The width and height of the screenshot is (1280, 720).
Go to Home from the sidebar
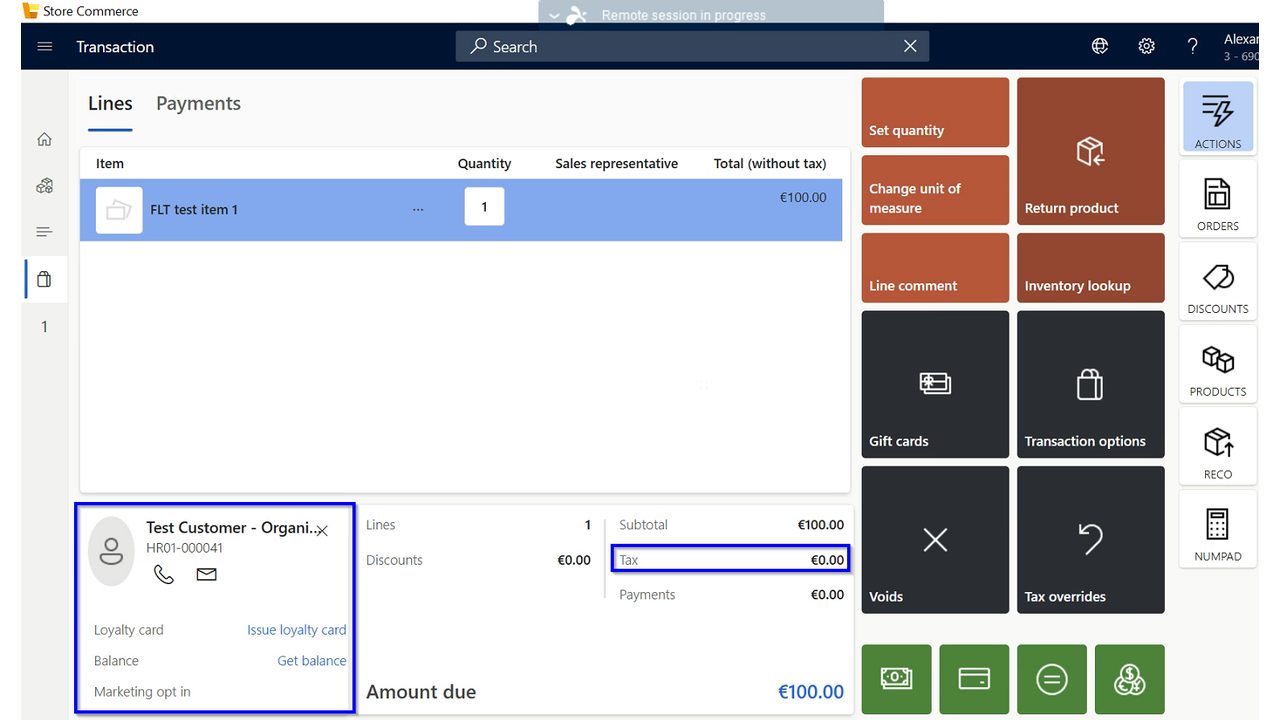click(44, 140)
